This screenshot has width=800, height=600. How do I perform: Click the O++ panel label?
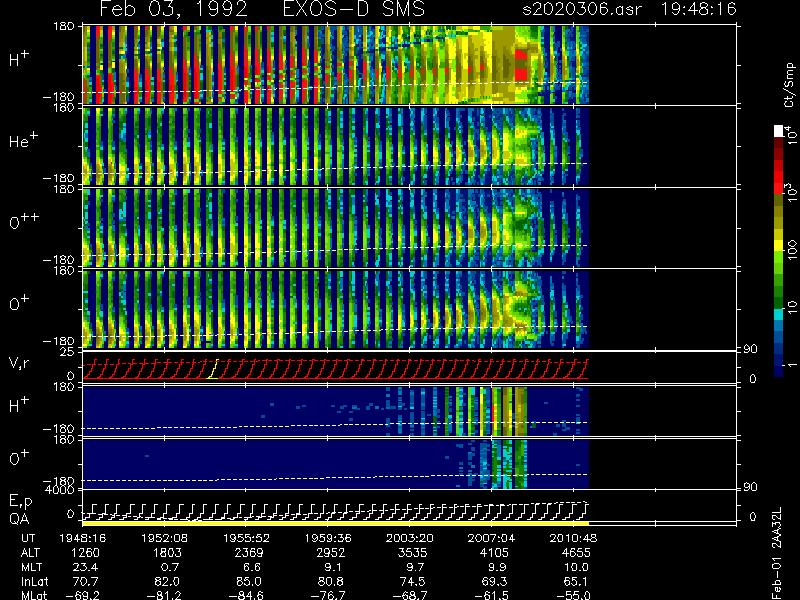(x=23, y=221)
